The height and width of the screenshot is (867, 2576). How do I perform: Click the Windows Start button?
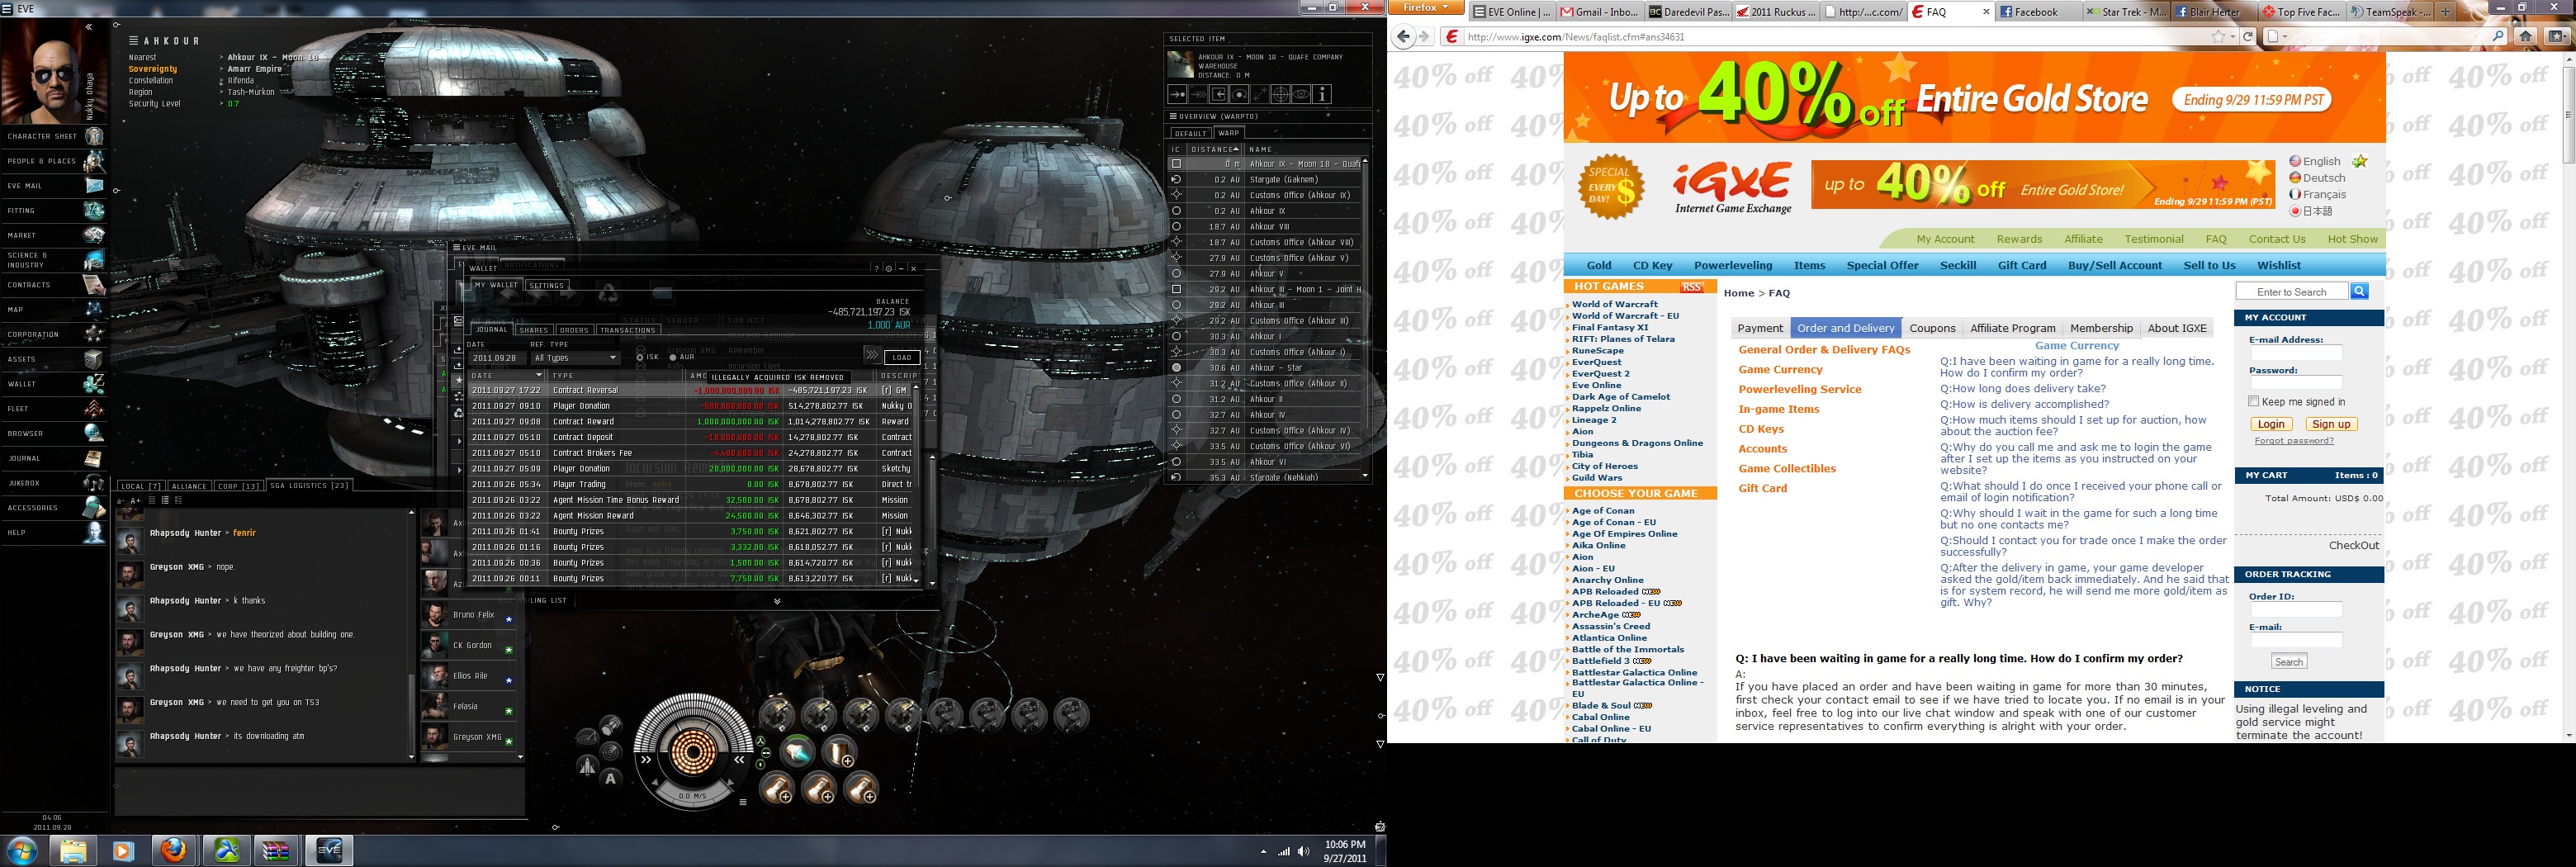click(22, 851)
